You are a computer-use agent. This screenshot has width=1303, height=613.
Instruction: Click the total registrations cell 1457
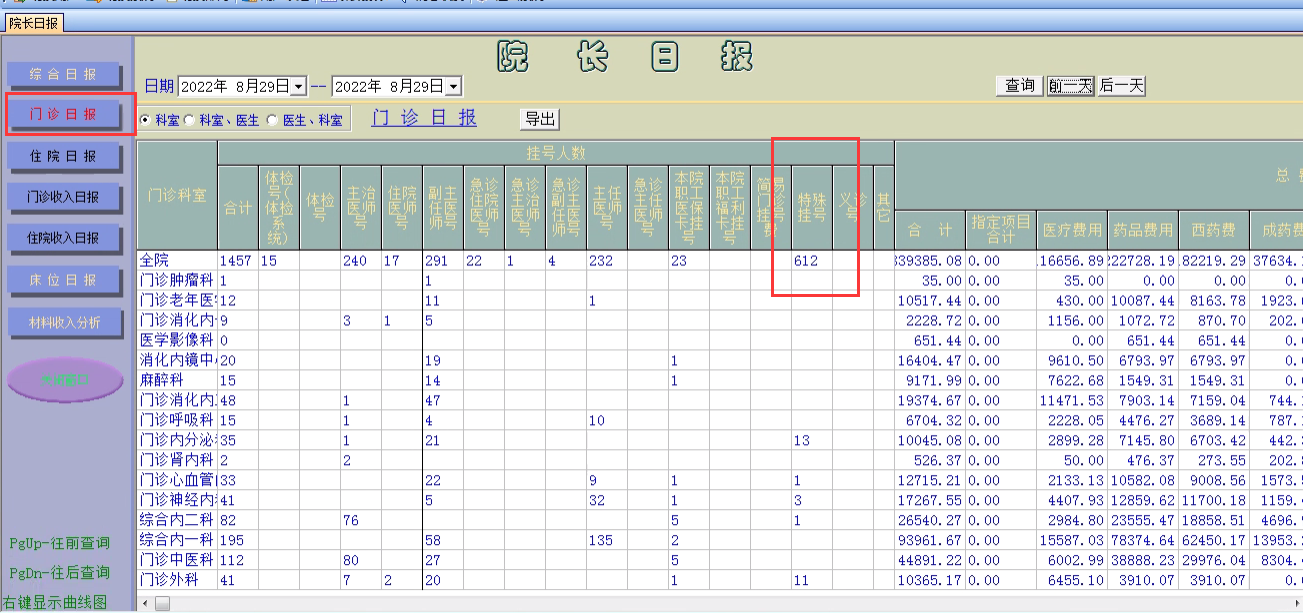click(x=238, y=261)
